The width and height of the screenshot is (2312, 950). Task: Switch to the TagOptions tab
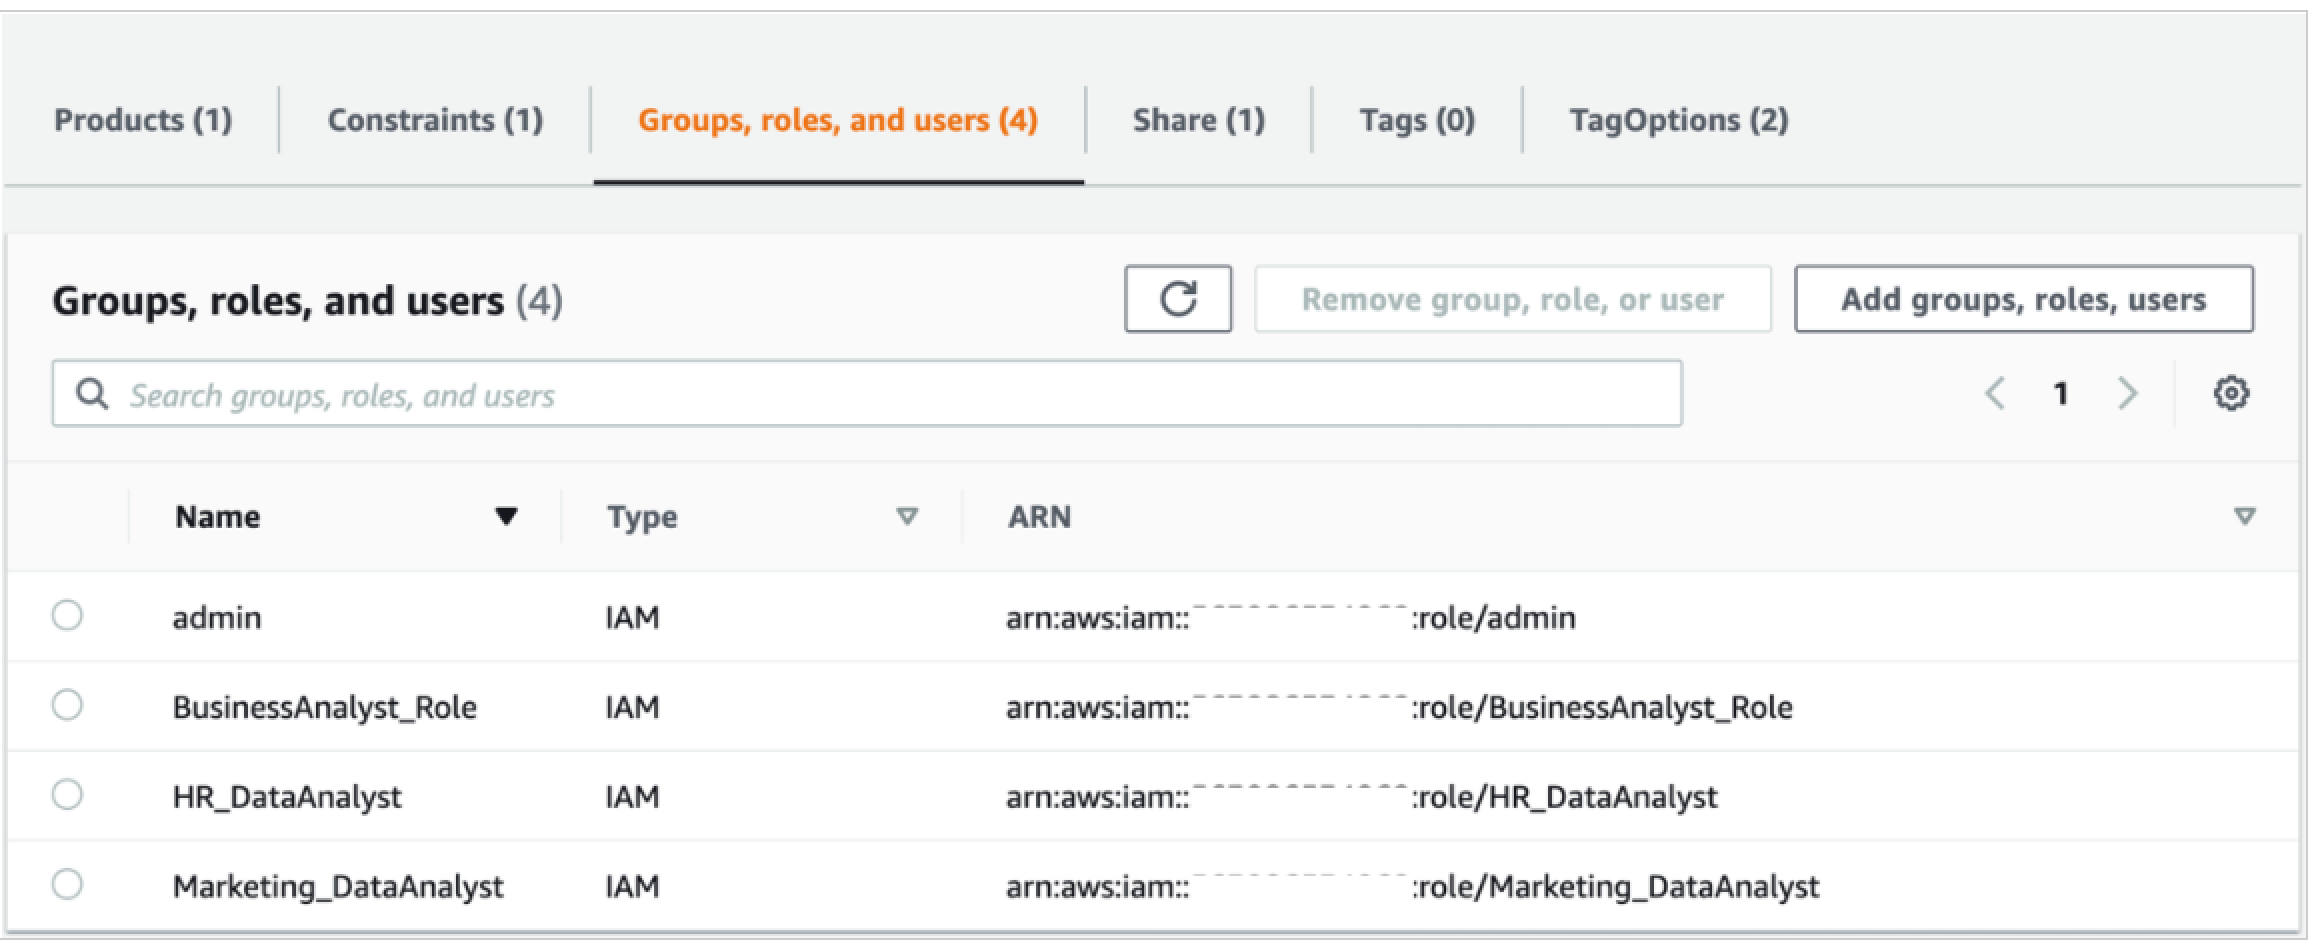pos(1678,120)
